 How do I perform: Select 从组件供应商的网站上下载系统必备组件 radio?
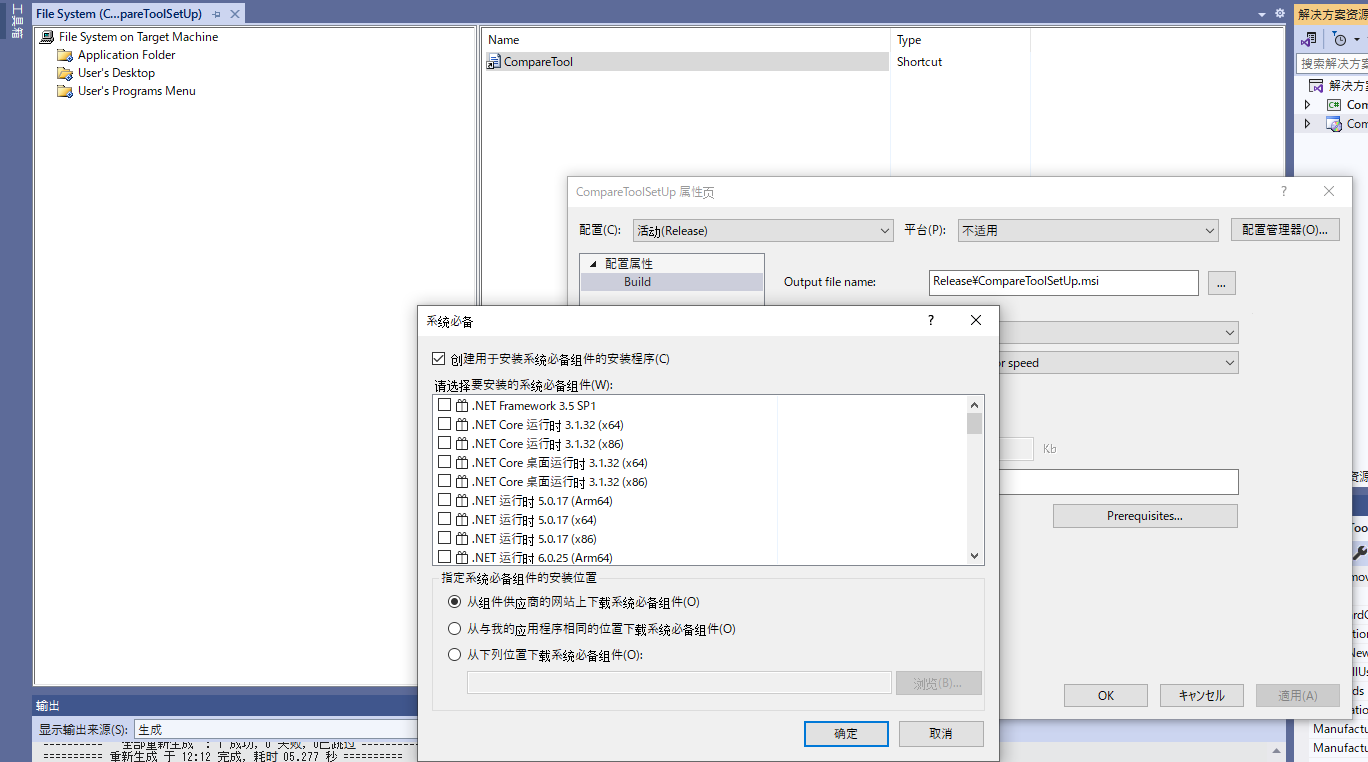(x=455, y=602)
